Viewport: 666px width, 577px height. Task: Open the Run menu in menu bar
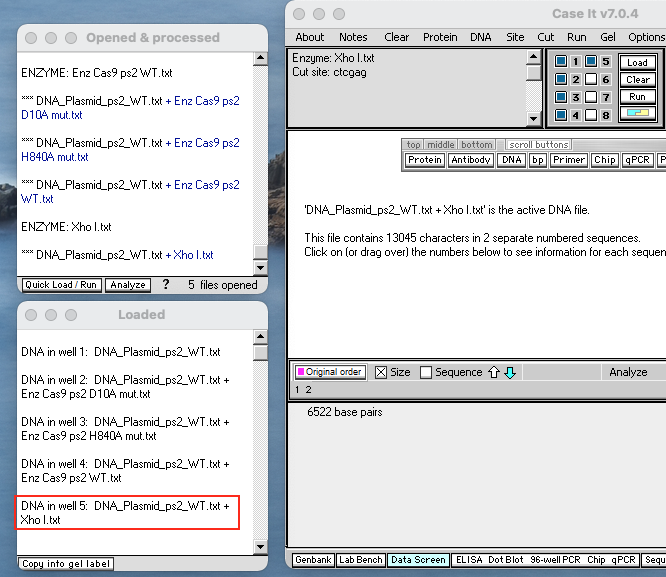pos(576,37)
